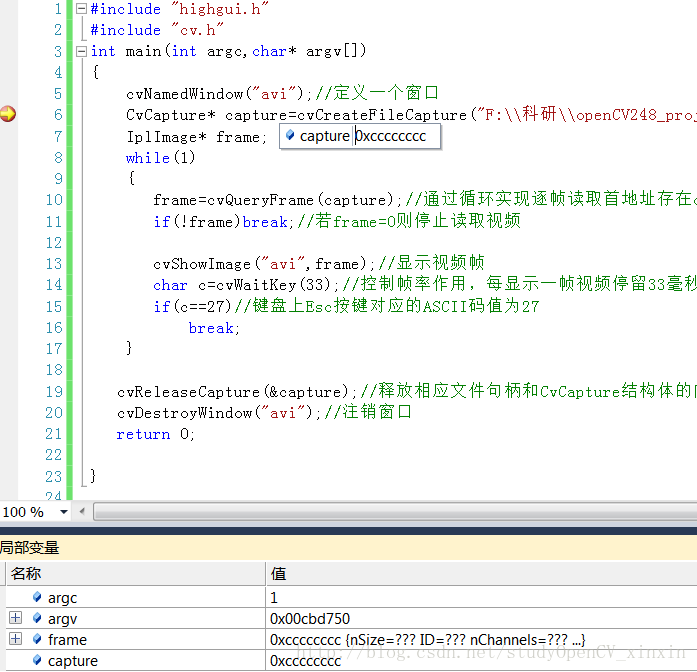Select the argc value 1
The image size is (697, 672).
(x=274, y=597)
